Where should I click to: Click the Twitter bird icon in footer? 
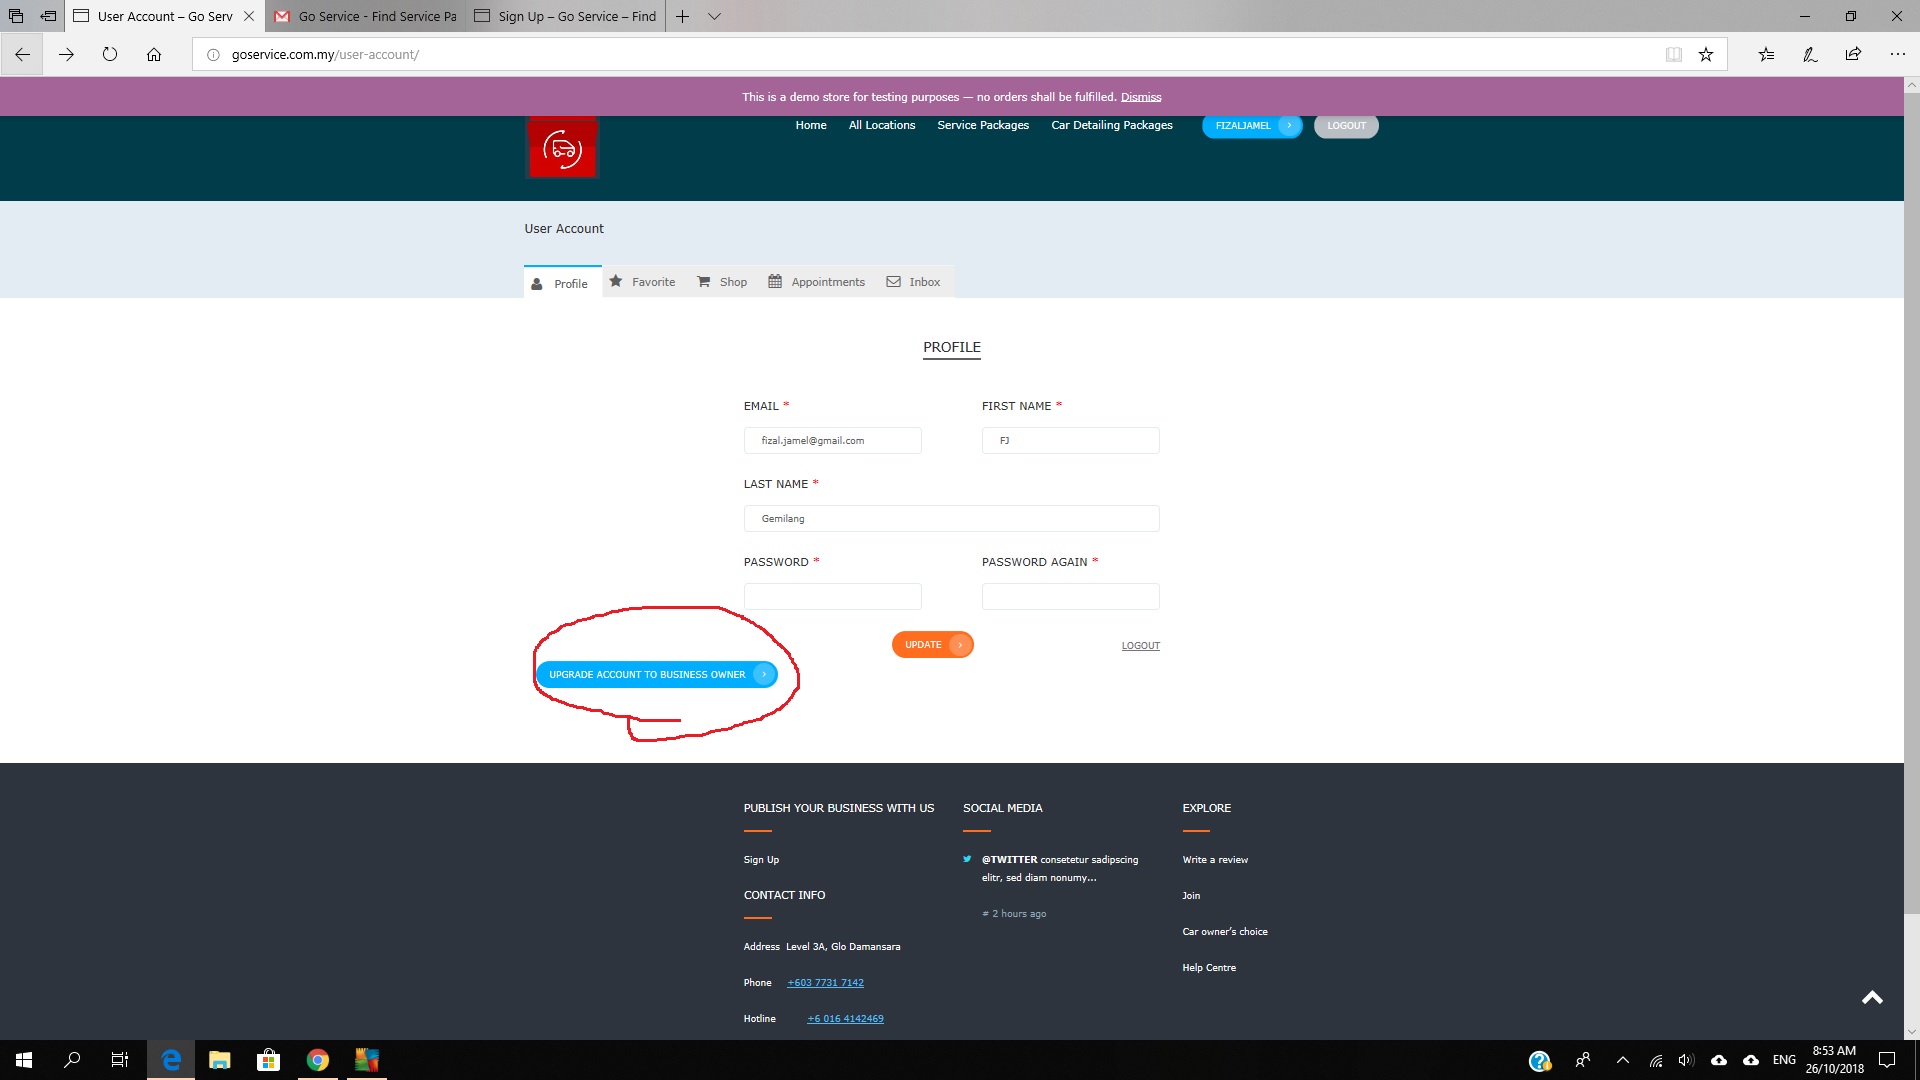click(x=967, y=858)
